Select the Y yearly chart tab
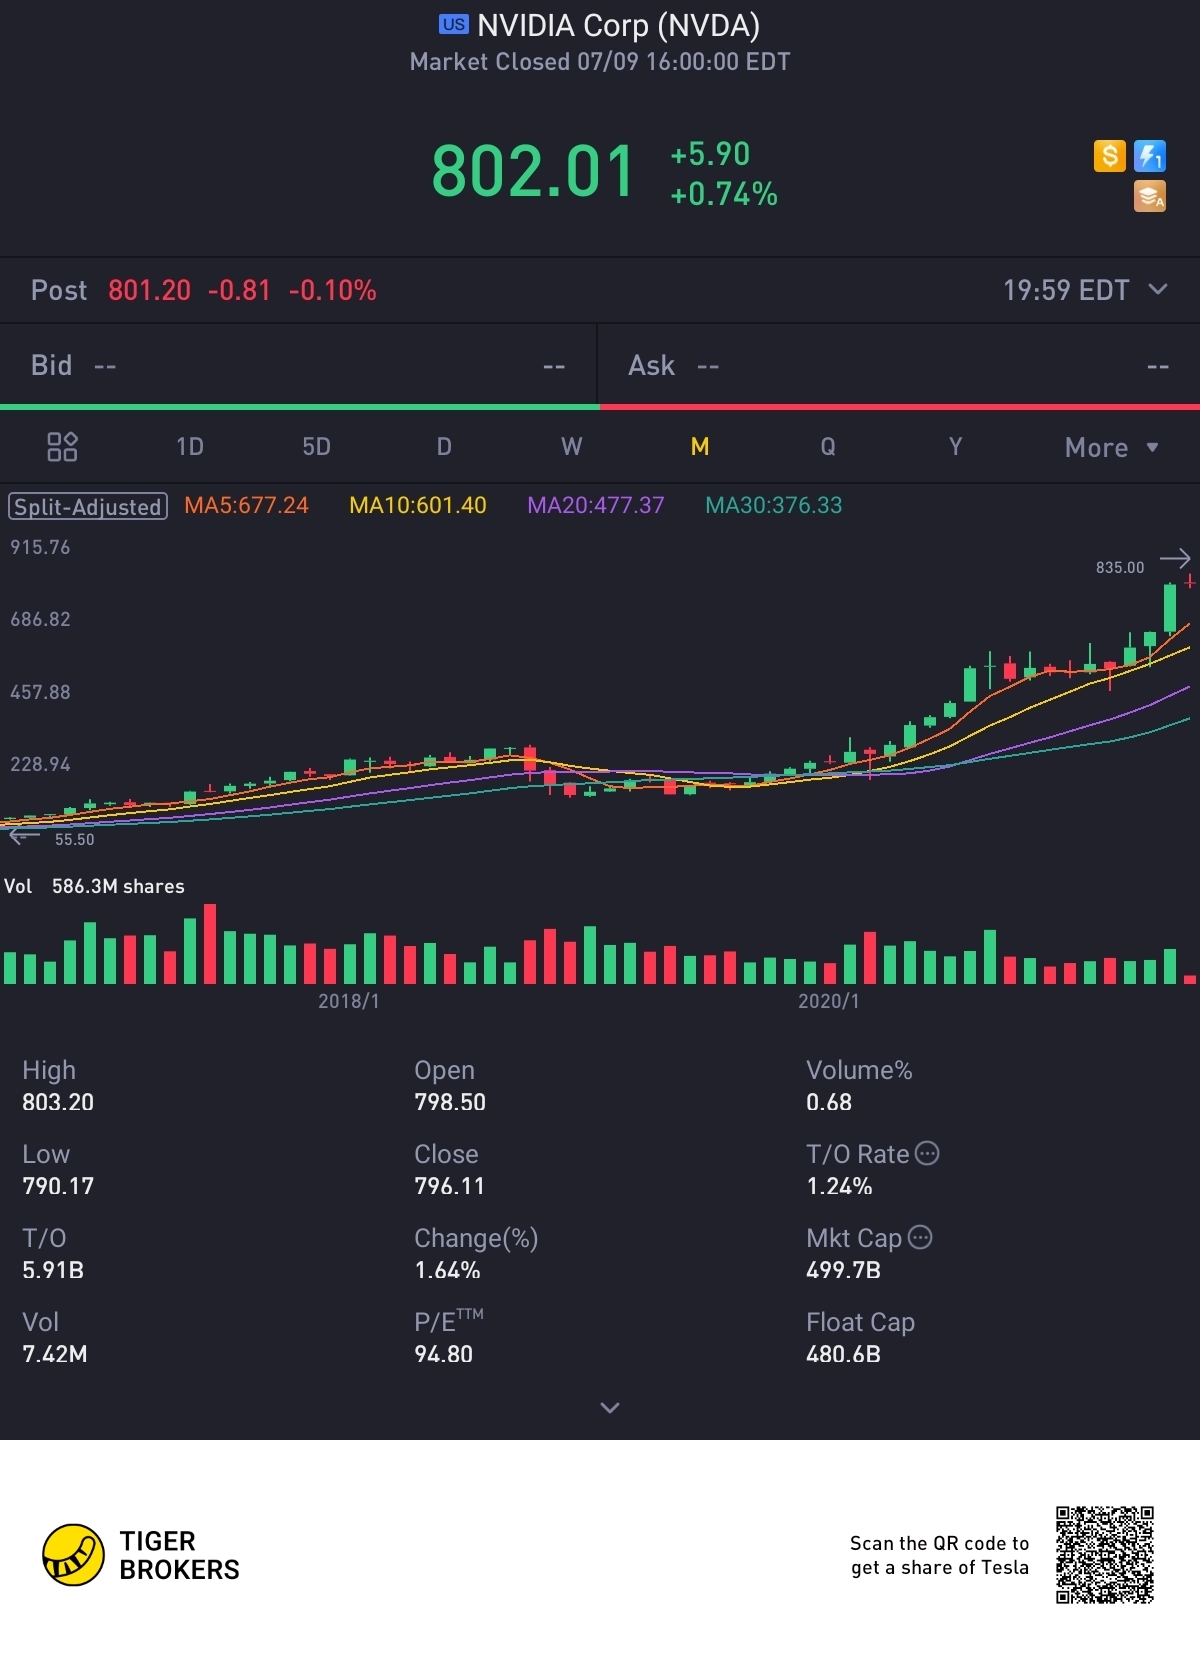The image size is (1200, 1670). 955,446
